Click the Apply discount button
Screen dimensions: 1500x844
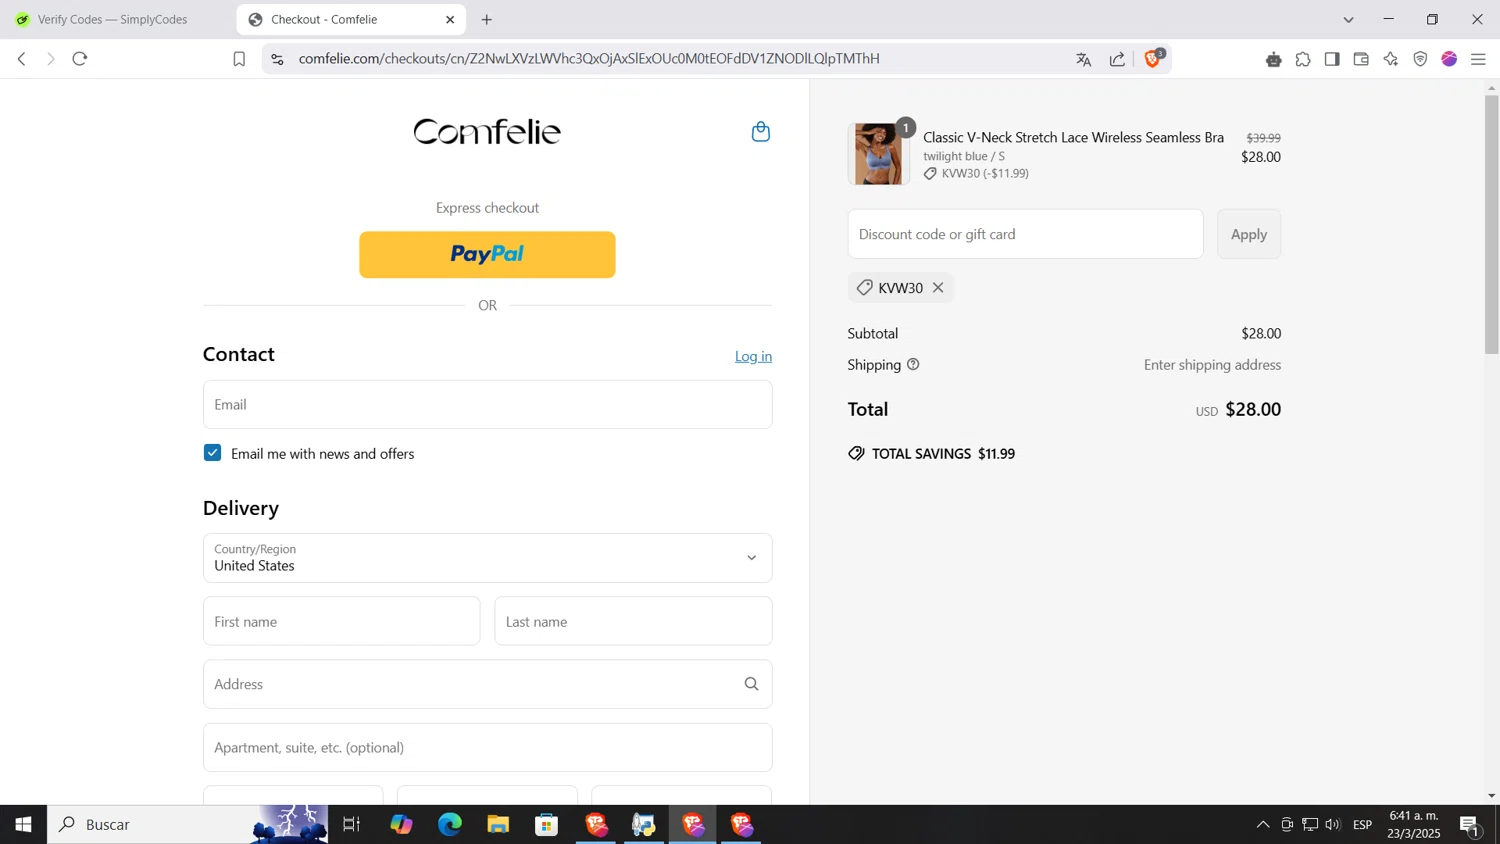[x=1248, y=234]
